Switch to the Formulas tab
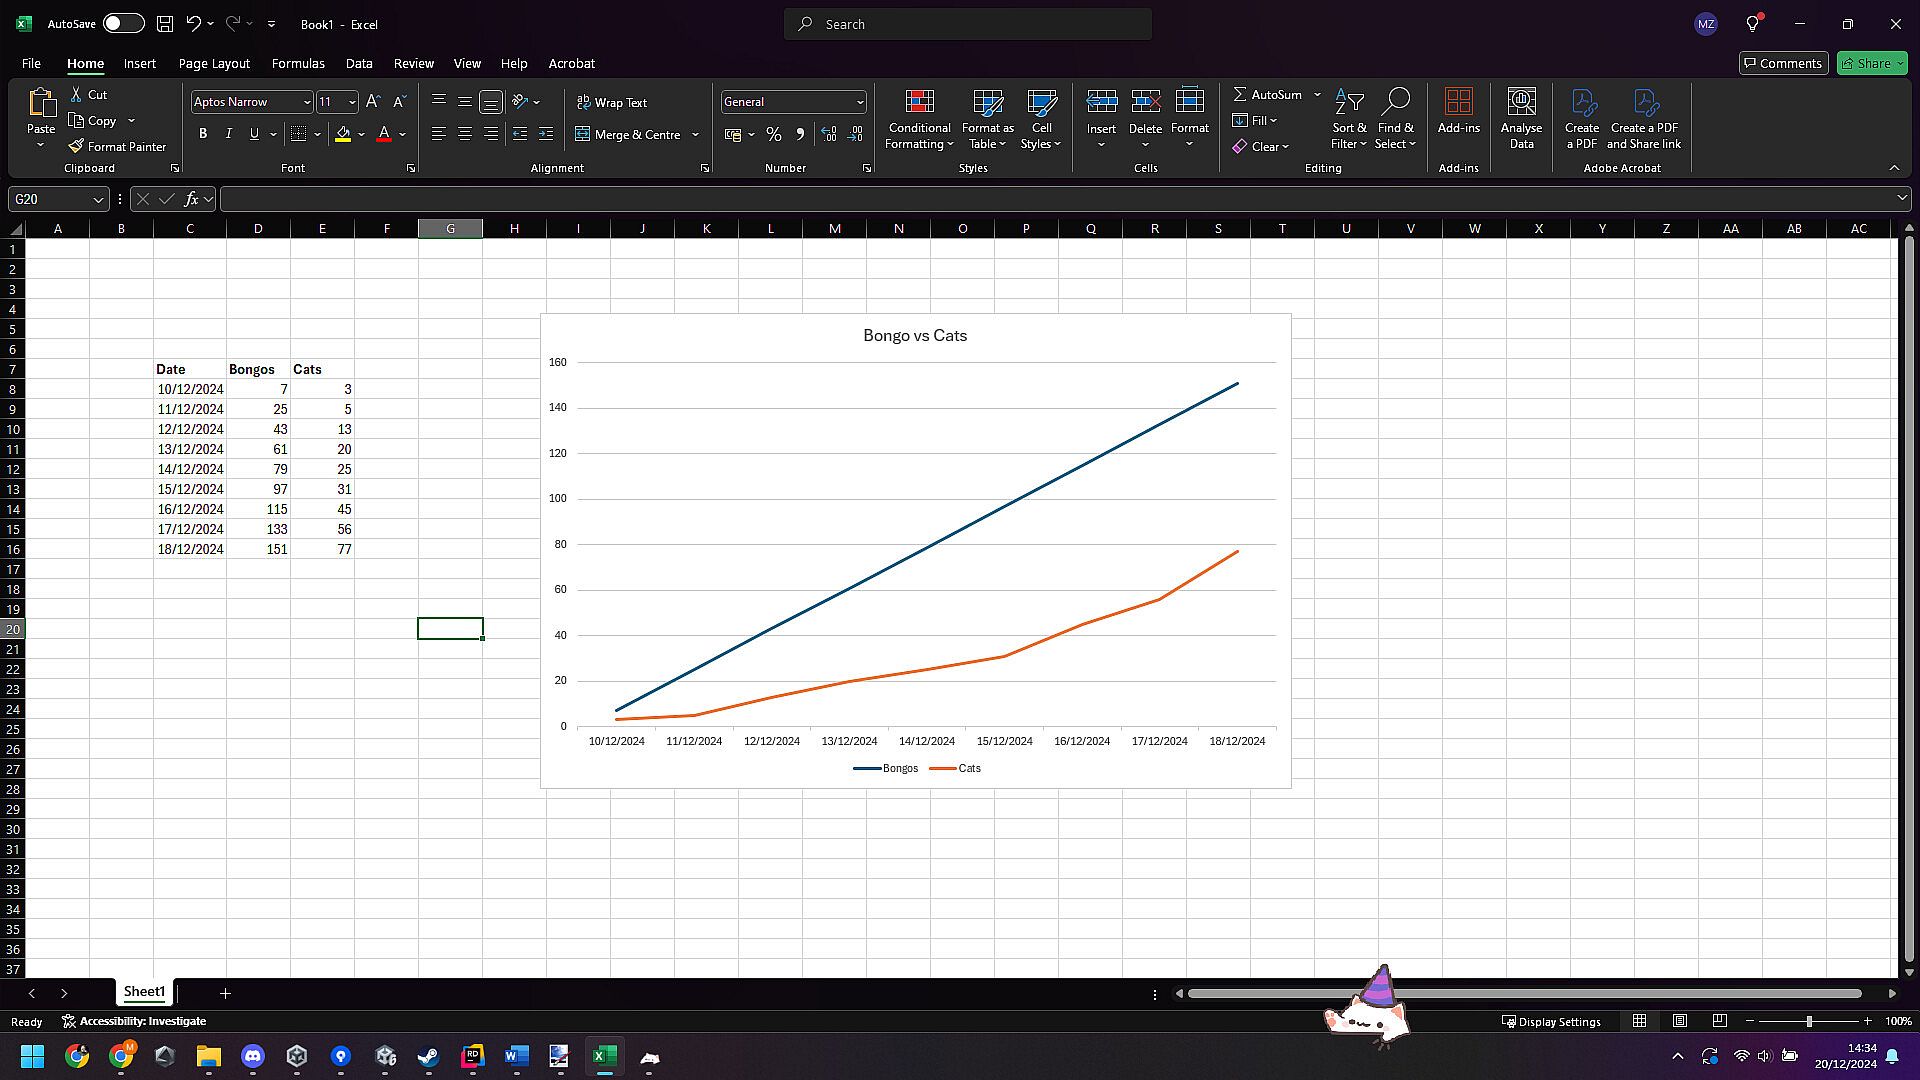Image resolution: width=1920 pixels, height=1080 pixels. coord(298,63)
